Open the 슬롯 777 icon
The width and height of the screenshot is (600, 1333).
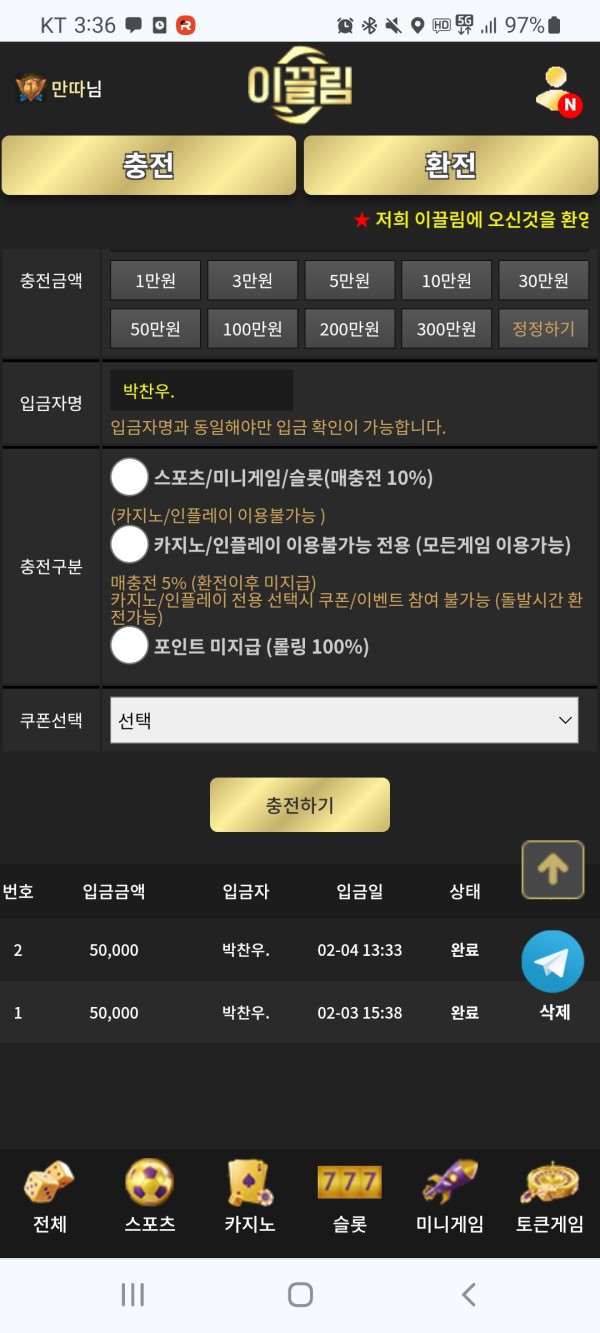tap(350, 1183)
